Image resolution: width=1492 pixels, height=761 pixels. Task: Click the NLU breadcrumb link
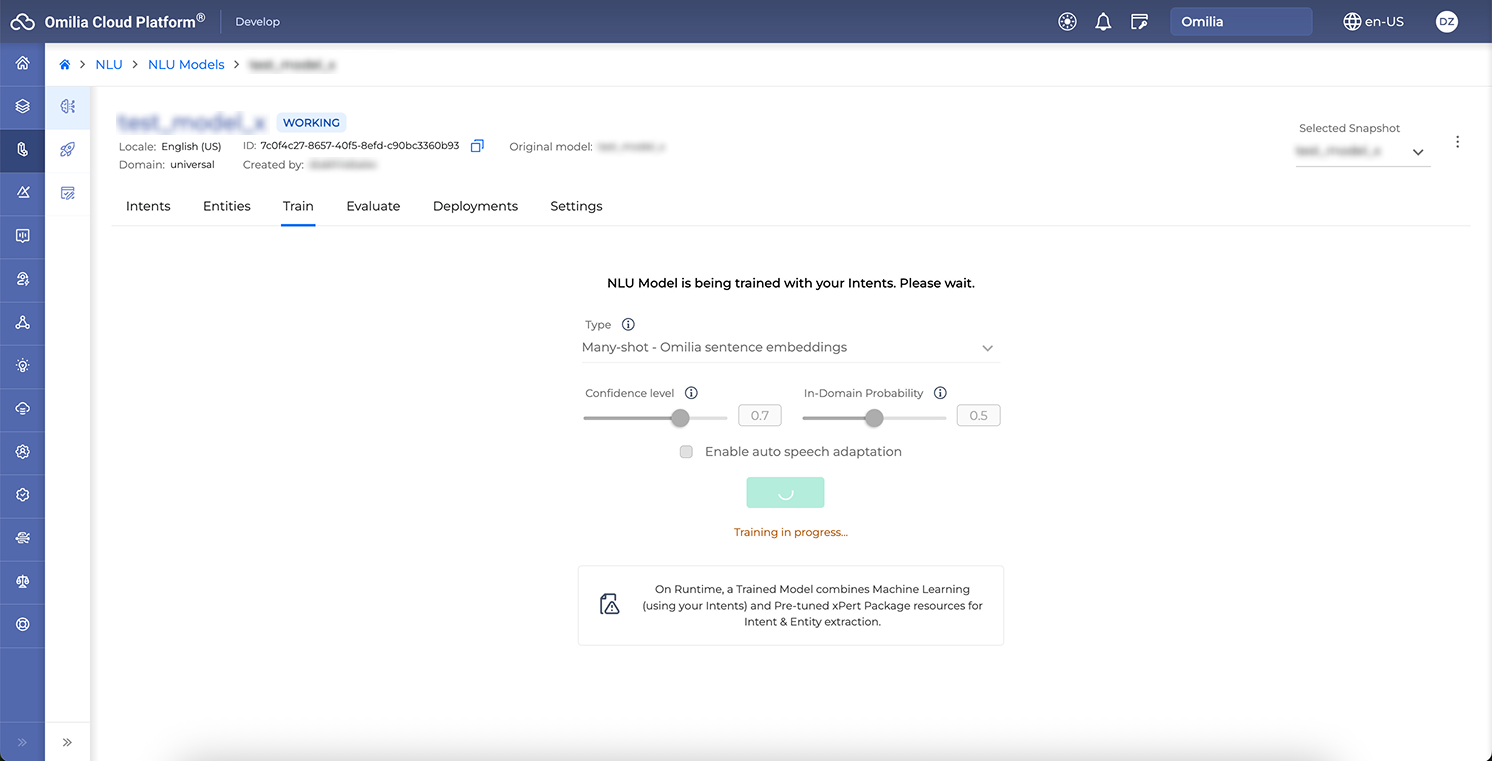tap(109, 65)
